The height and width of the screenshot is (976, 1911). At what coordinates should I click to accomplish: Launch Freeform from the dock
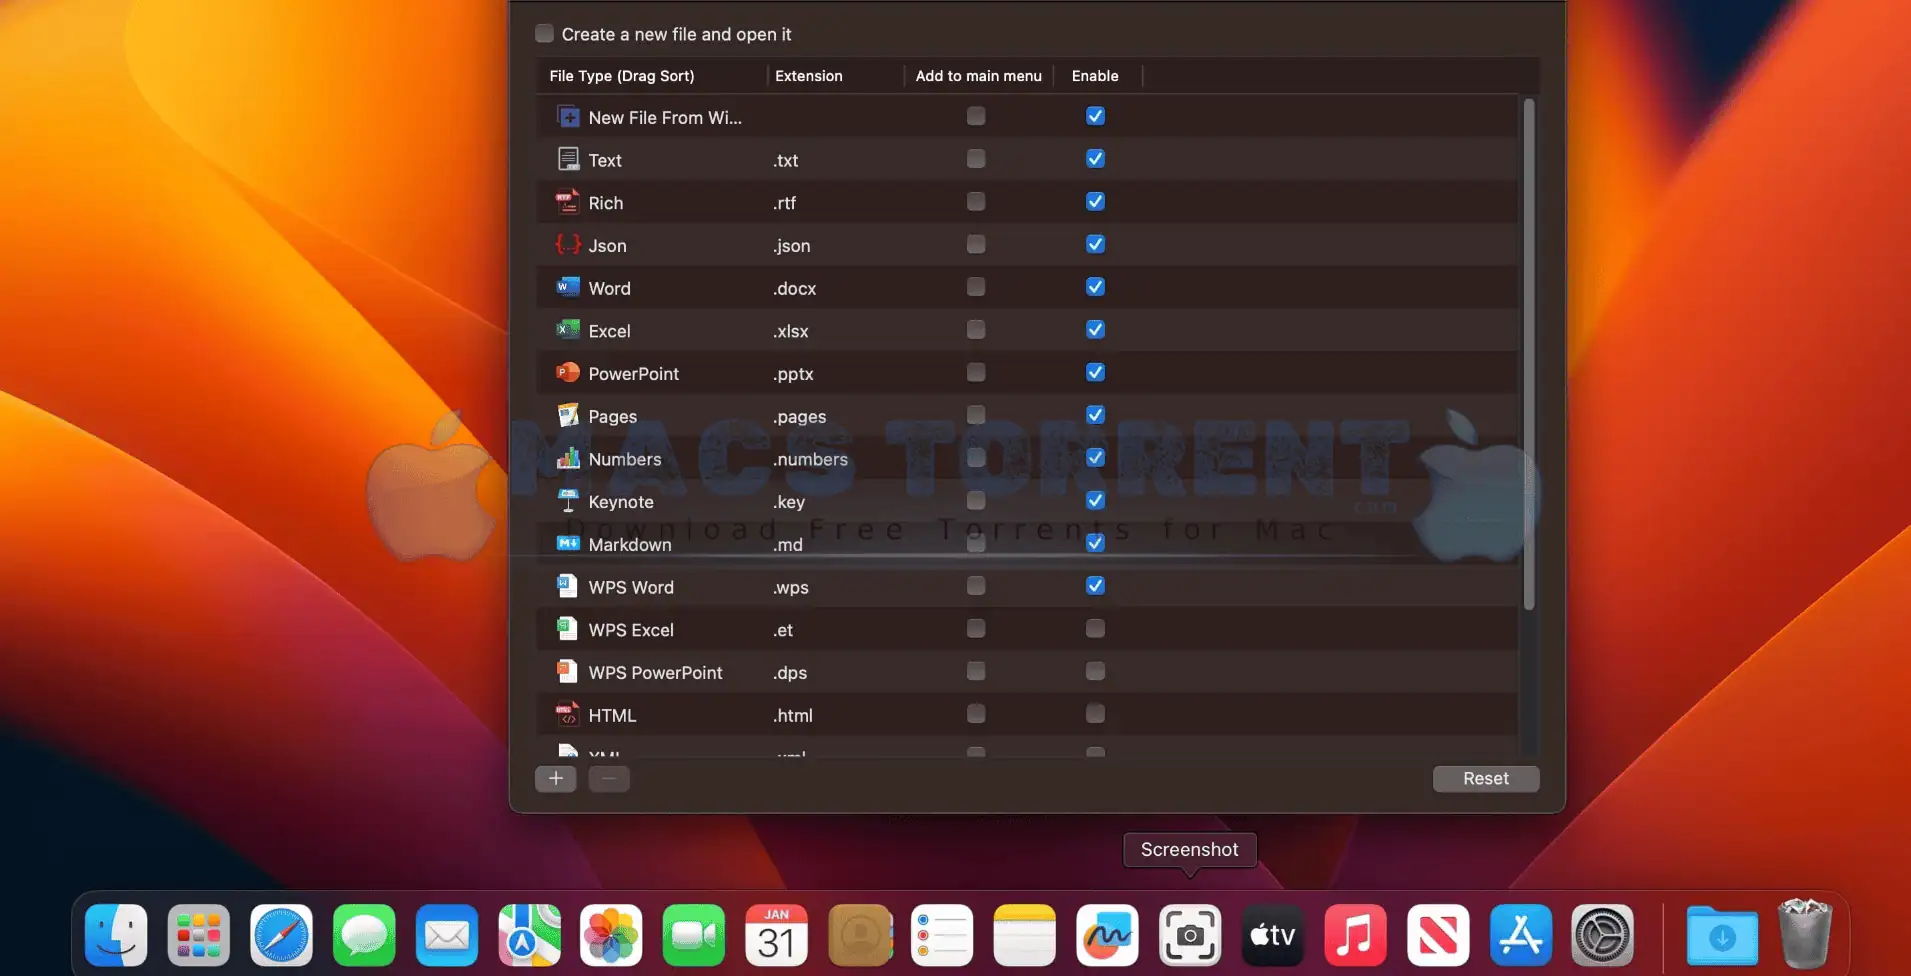[x=1107, y=936]
